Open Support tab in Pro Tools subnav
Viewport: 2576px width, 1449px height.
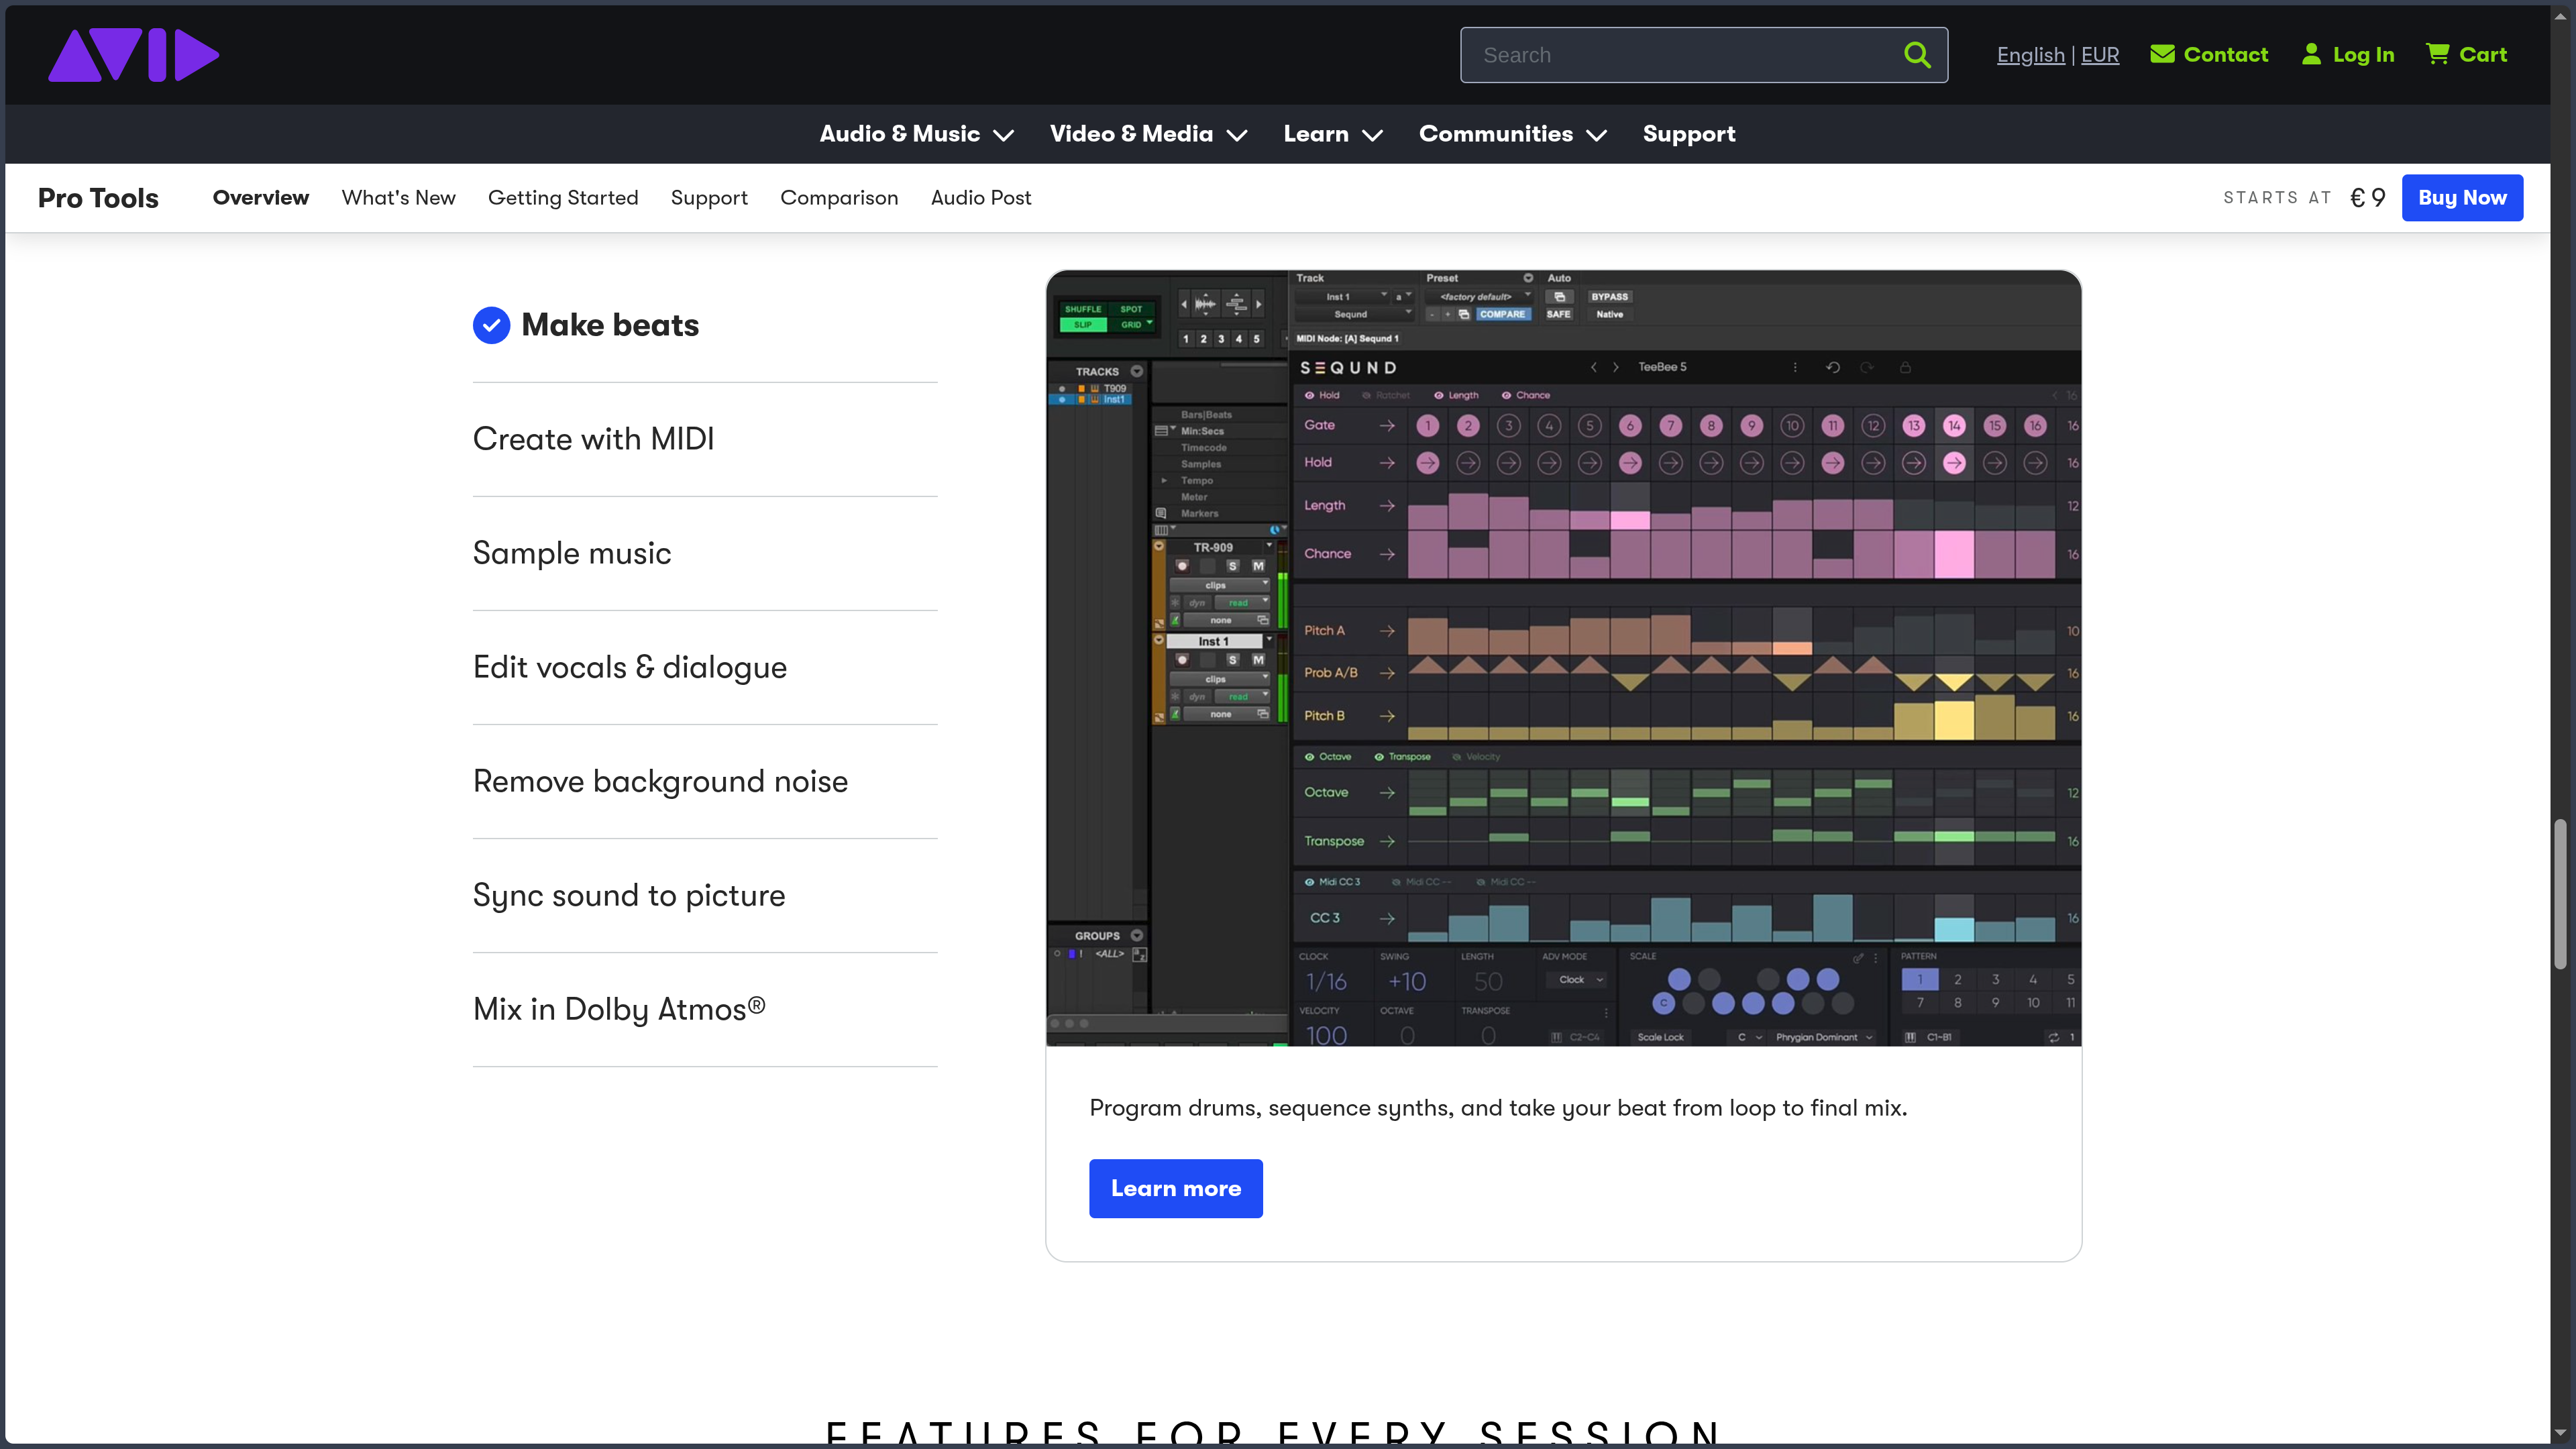click(x=709, y=198)
